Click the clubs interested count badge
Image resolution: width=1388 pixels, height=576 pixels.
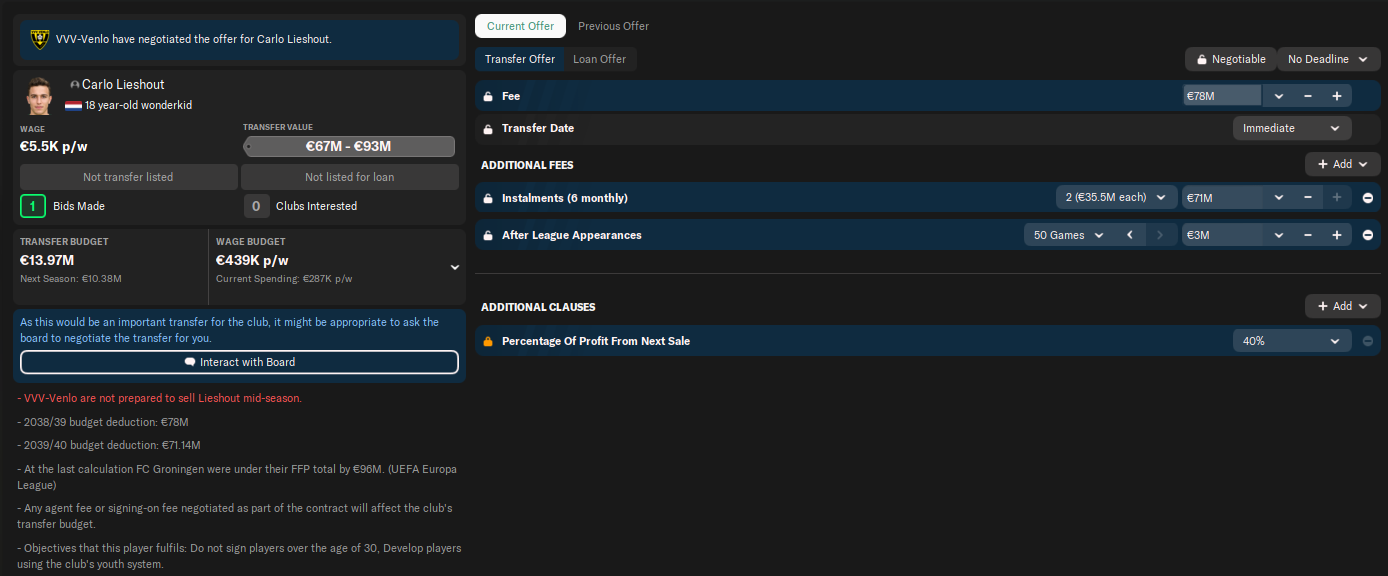coord(257,206)
